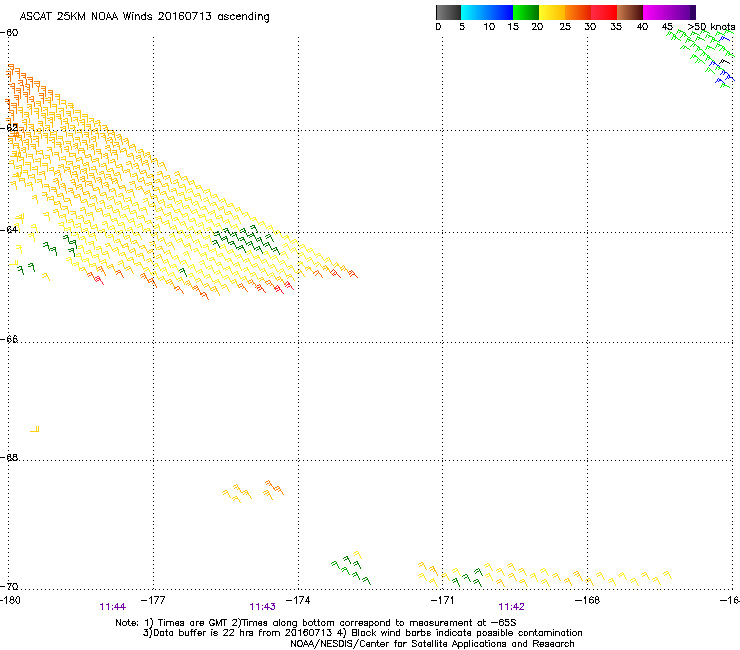Select the brown 35-40 knots legend segment

pyautogui.click(x=630, y=12)
